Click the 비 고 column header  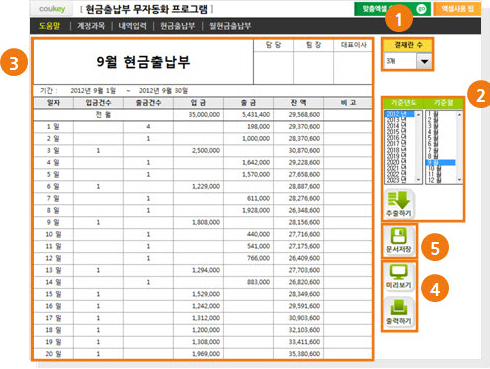348,103
